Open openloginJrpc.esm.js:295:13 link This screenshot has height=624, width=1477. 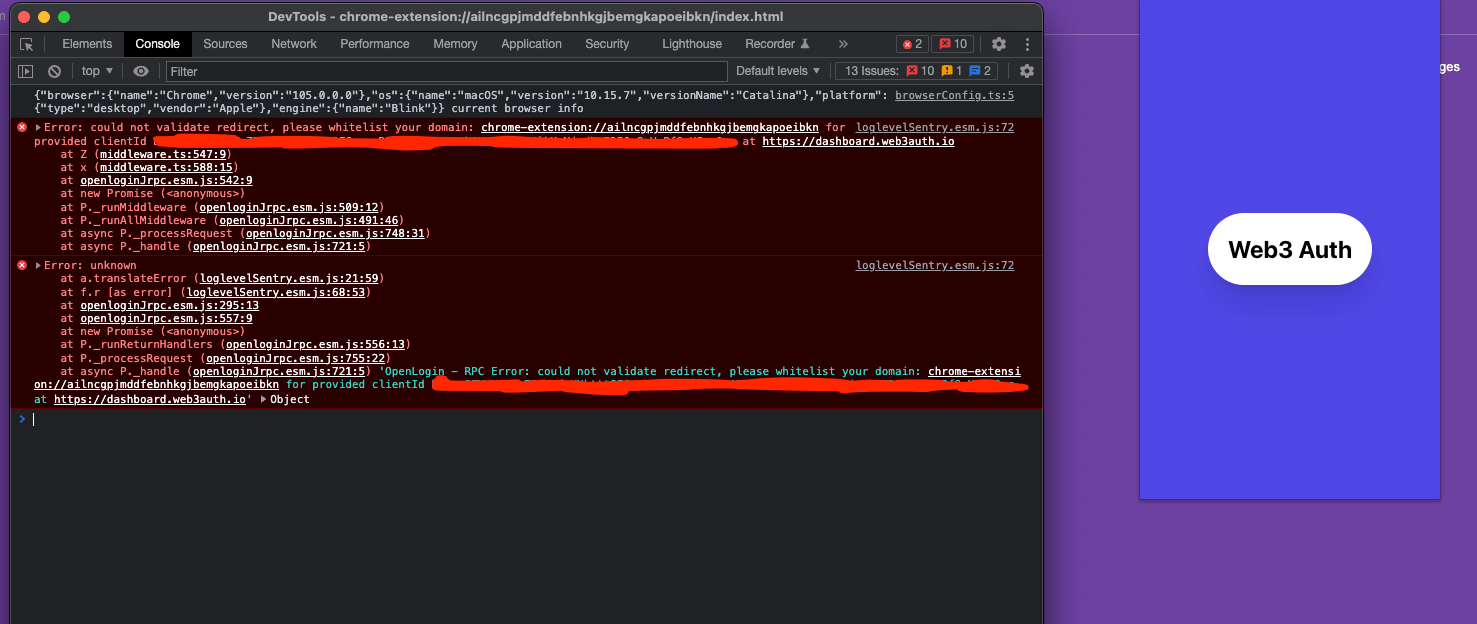pos(169,306)
